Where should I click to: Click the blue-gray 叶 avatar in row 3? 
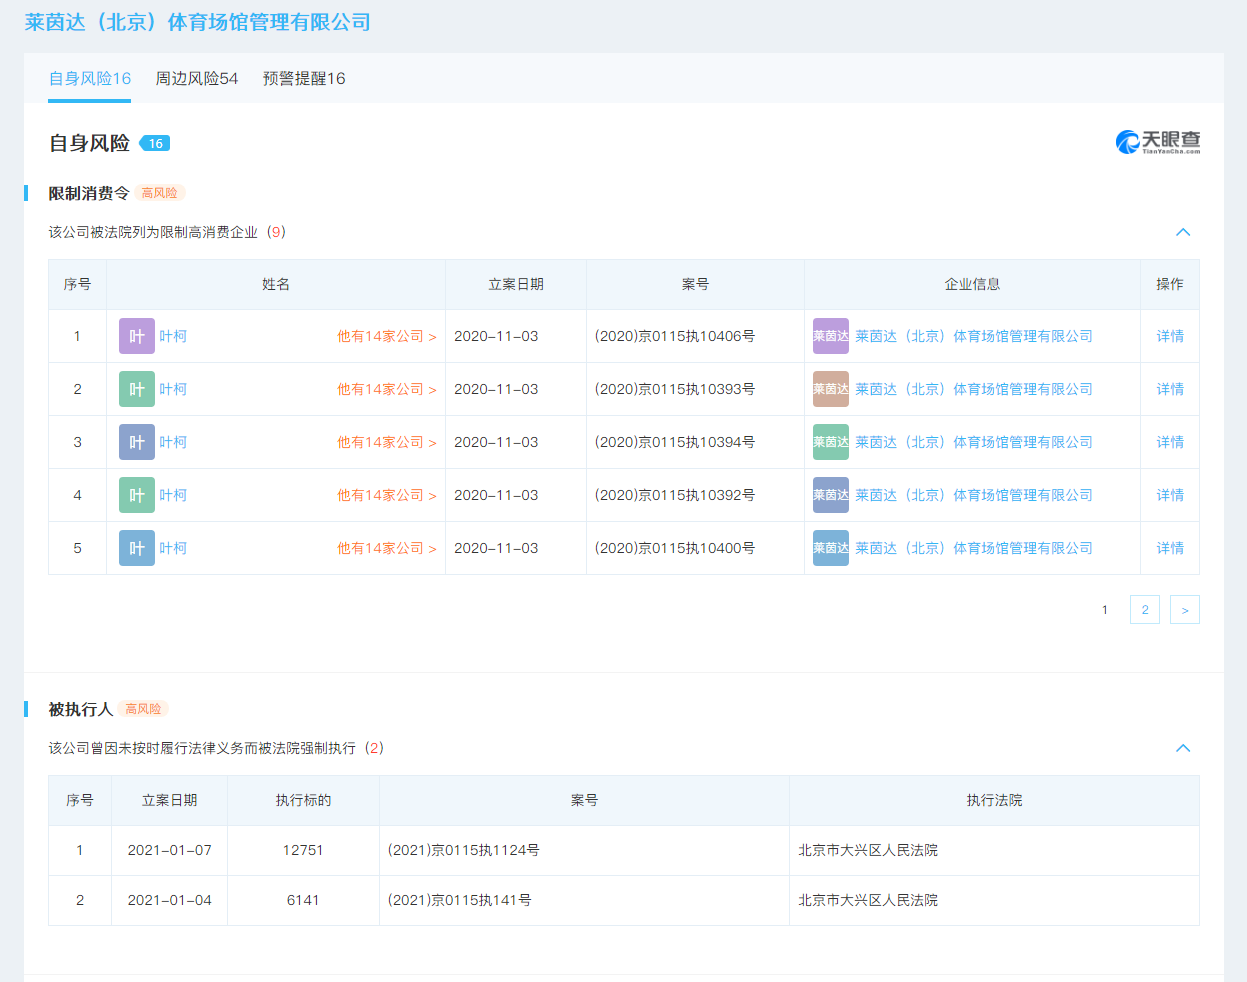click(136, 442)
